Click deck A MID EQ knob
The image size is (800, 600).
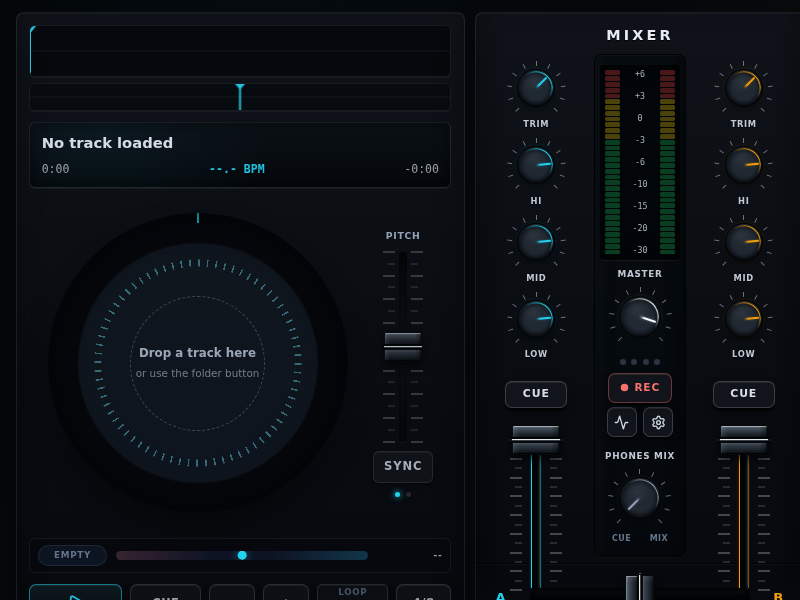point(536,242)
